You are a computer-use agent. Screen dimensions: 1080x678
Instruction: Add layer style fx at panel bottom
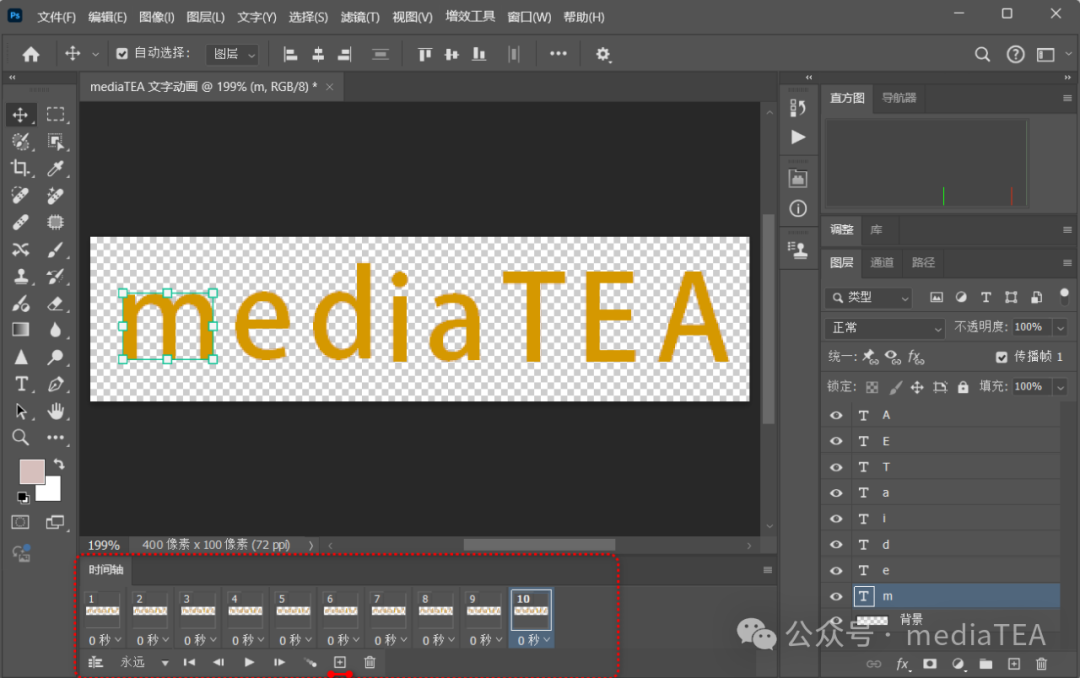pos(902,664)
